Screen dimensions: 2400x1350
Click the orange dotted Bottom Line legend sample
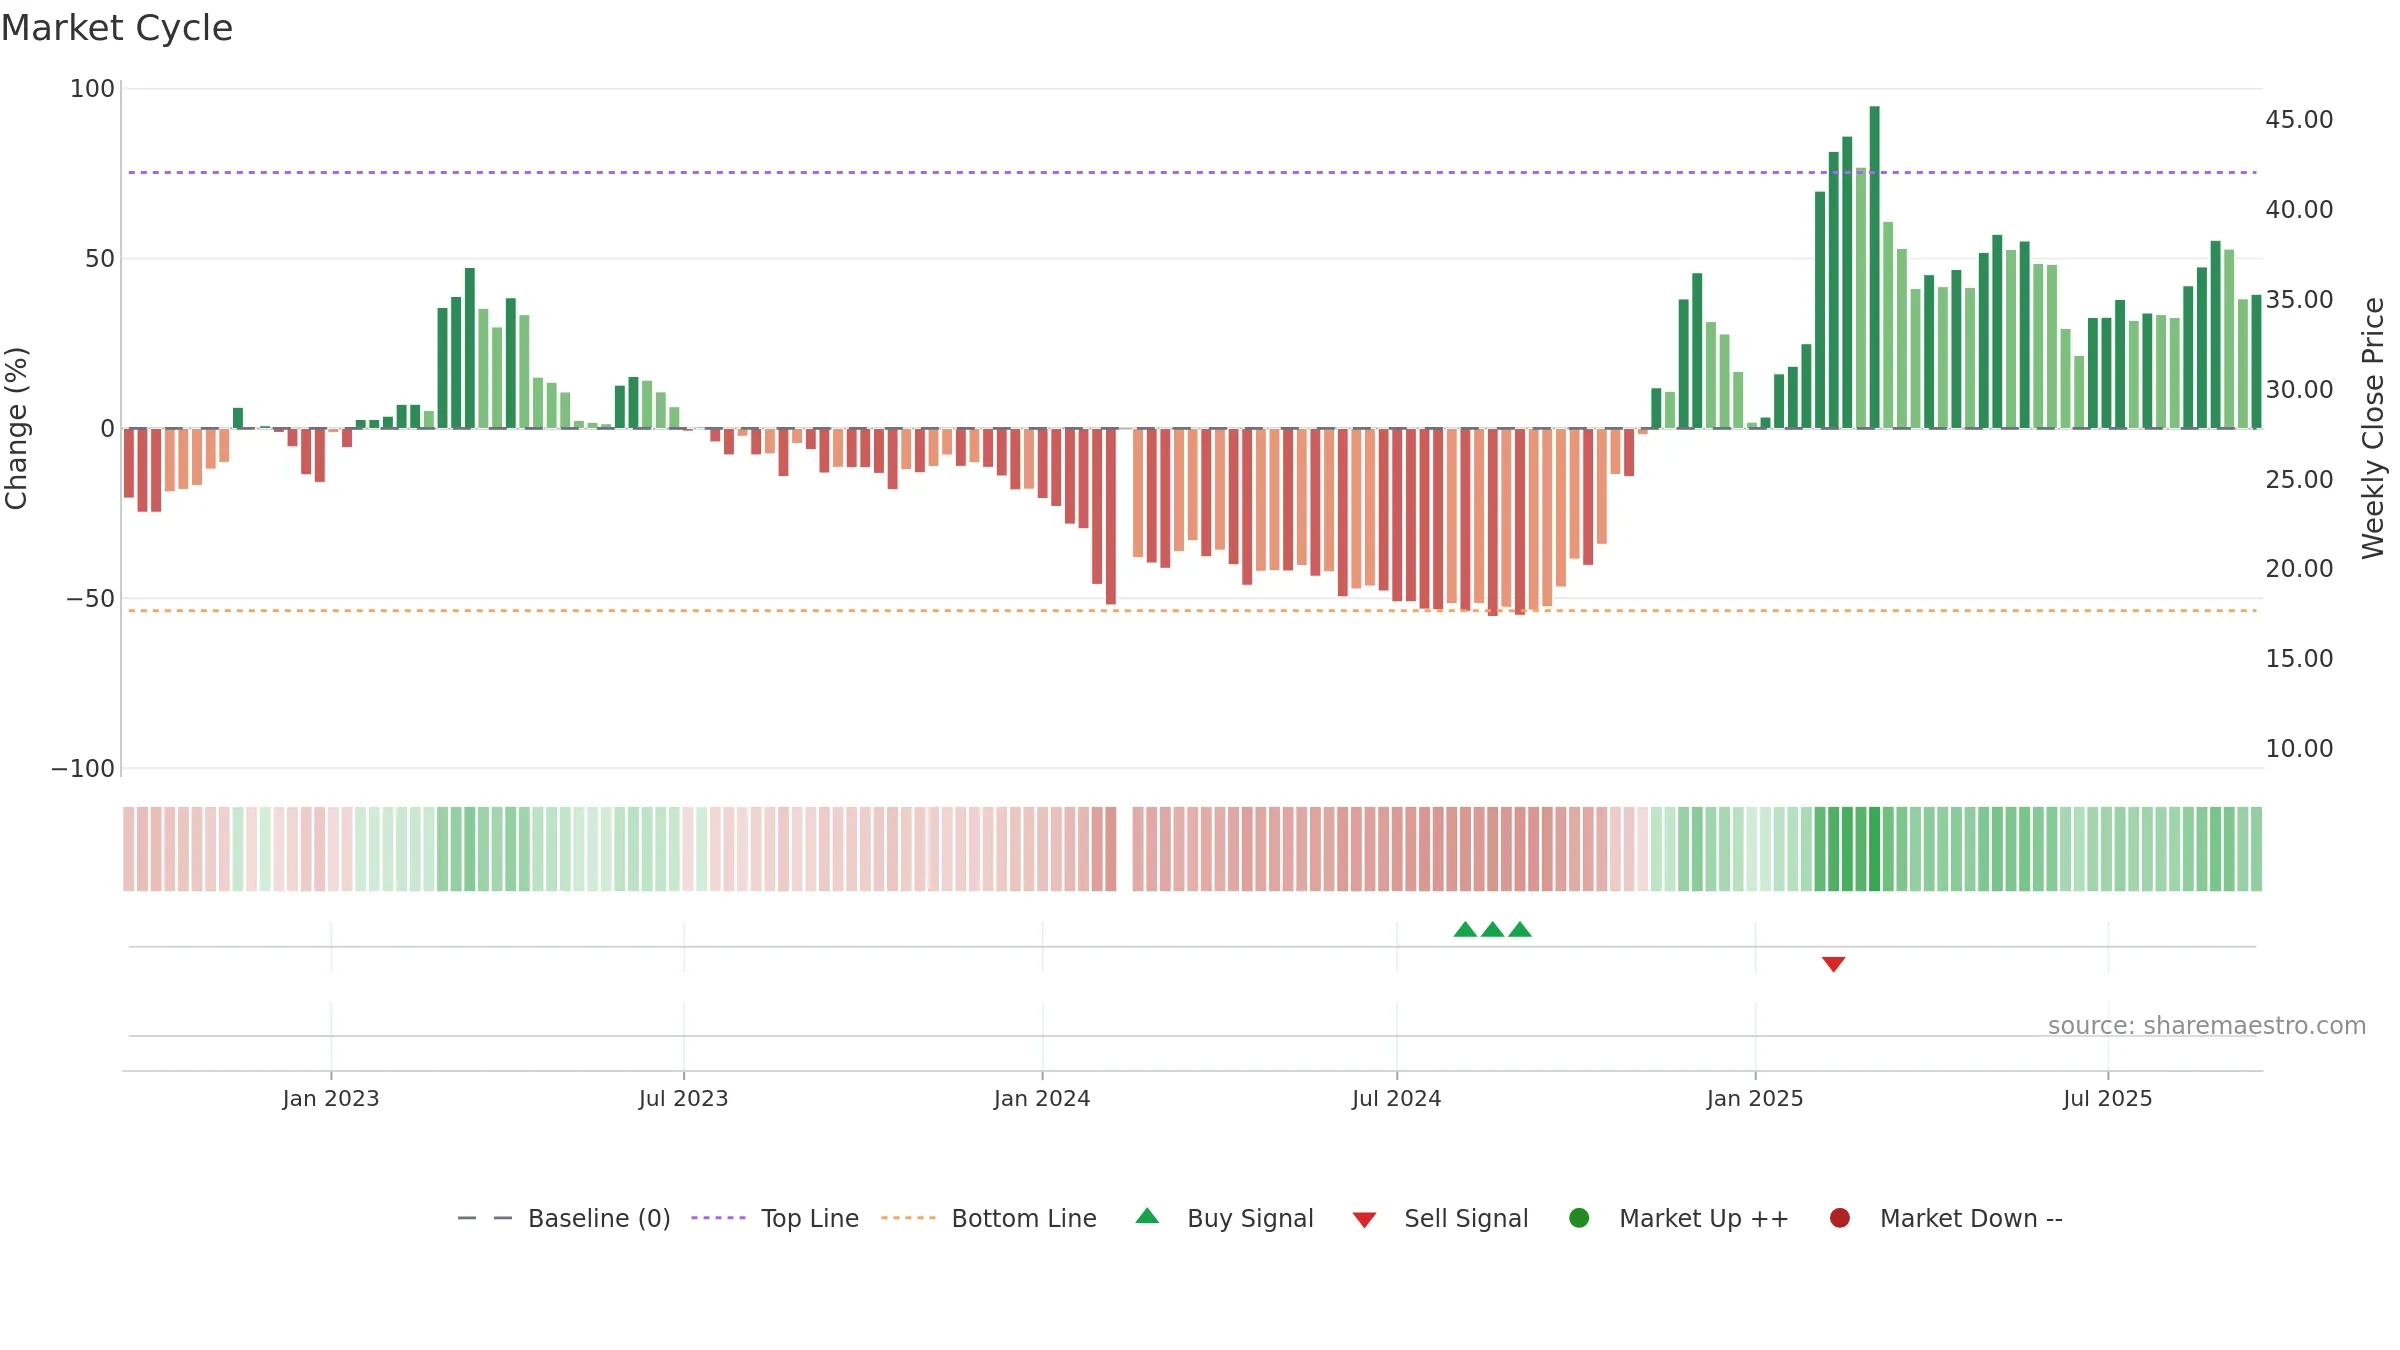coord(908,1218)
